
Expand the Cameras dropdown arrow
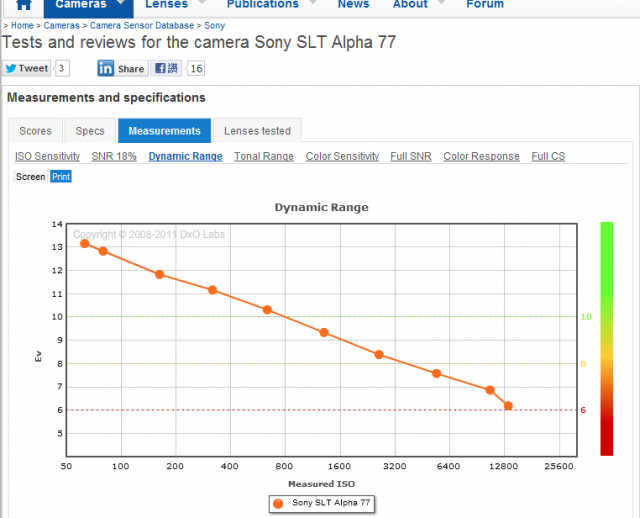(x=120, y=2)
